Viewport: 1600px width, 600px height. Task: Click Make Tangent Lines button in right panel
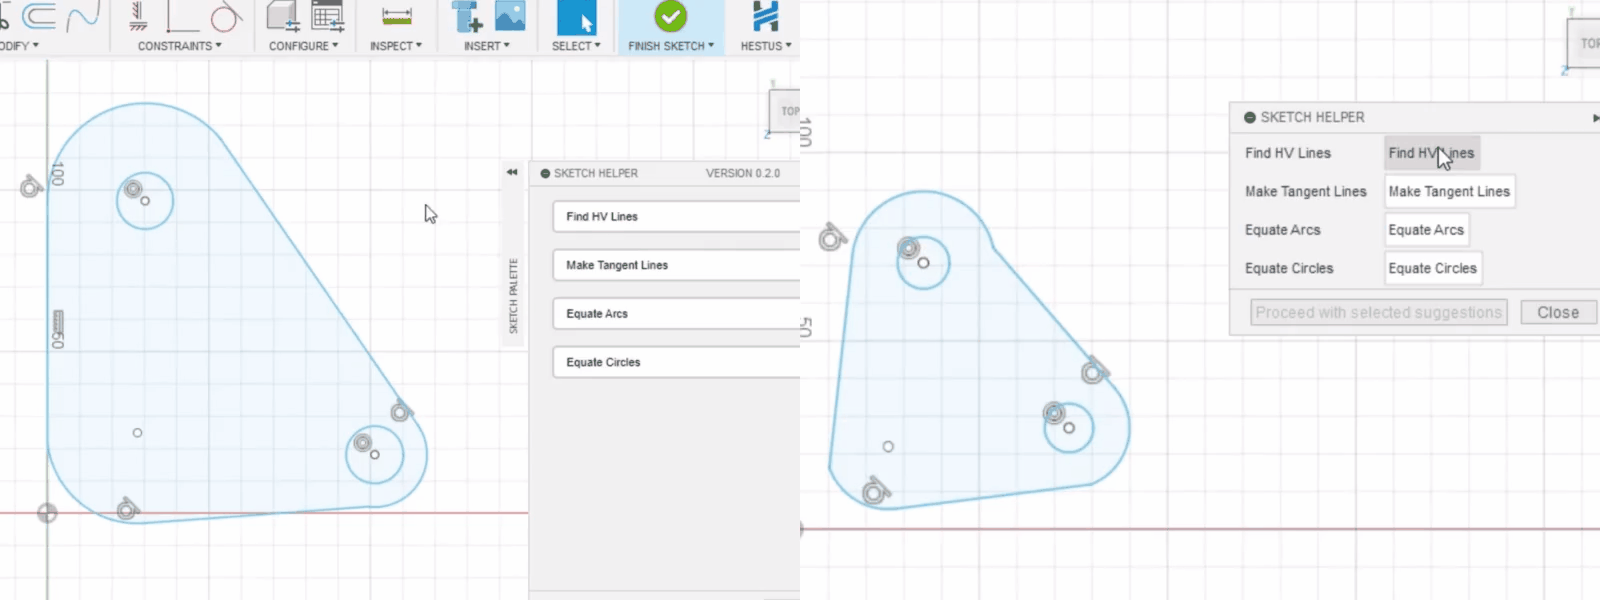[x=1449, y=191]
